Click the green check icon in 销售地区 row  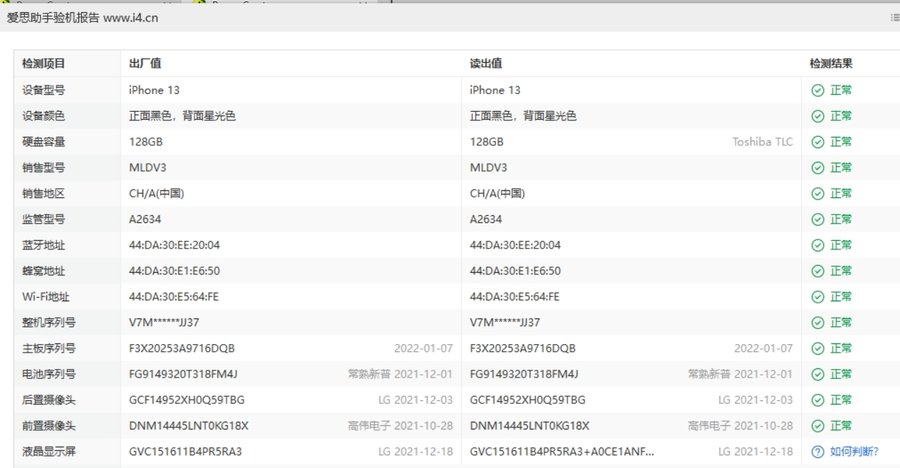818,194
